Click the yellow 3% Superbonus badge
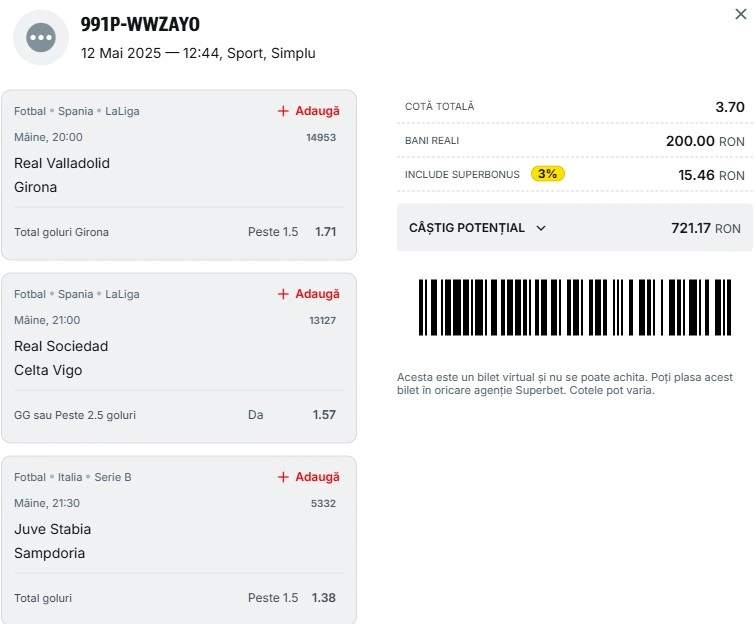 click(x=548, y=174)
